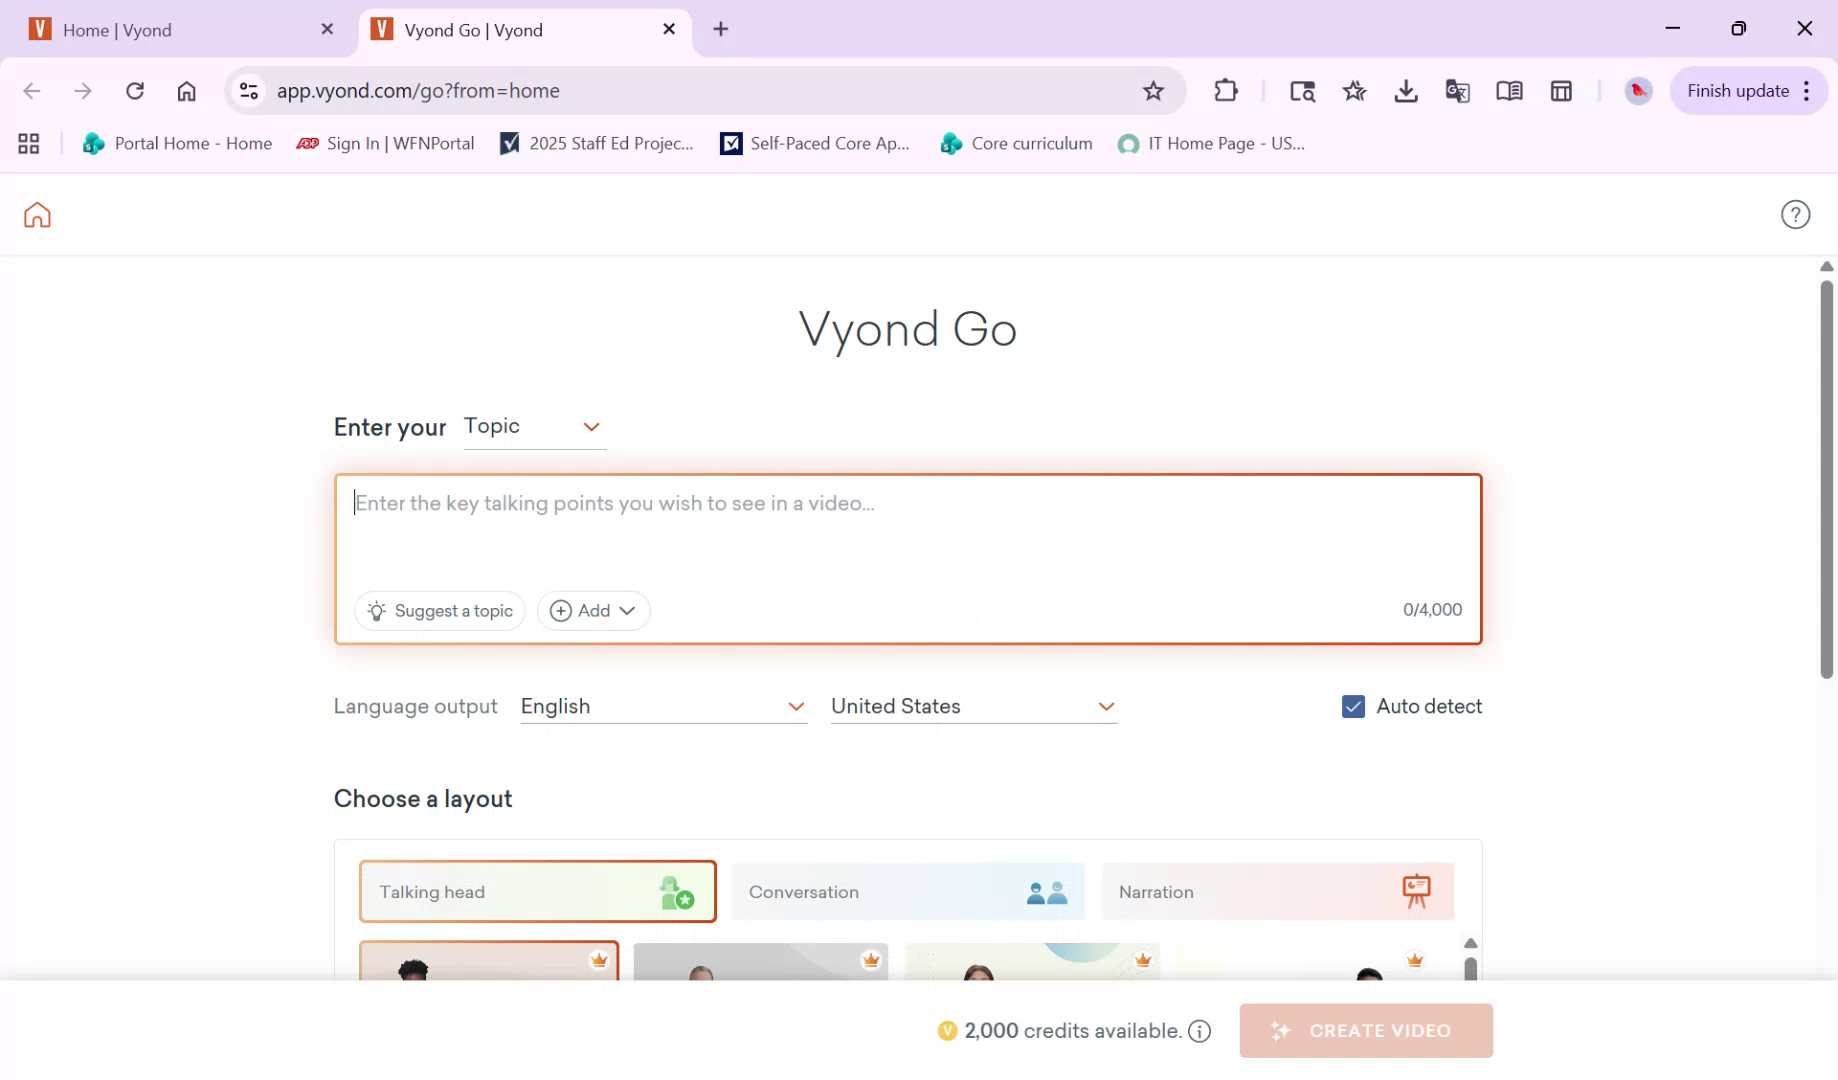This screenshot has width=1838, height=1080.
Task: Open the browser Downloads icon
Action: (x=1406, y=90)
